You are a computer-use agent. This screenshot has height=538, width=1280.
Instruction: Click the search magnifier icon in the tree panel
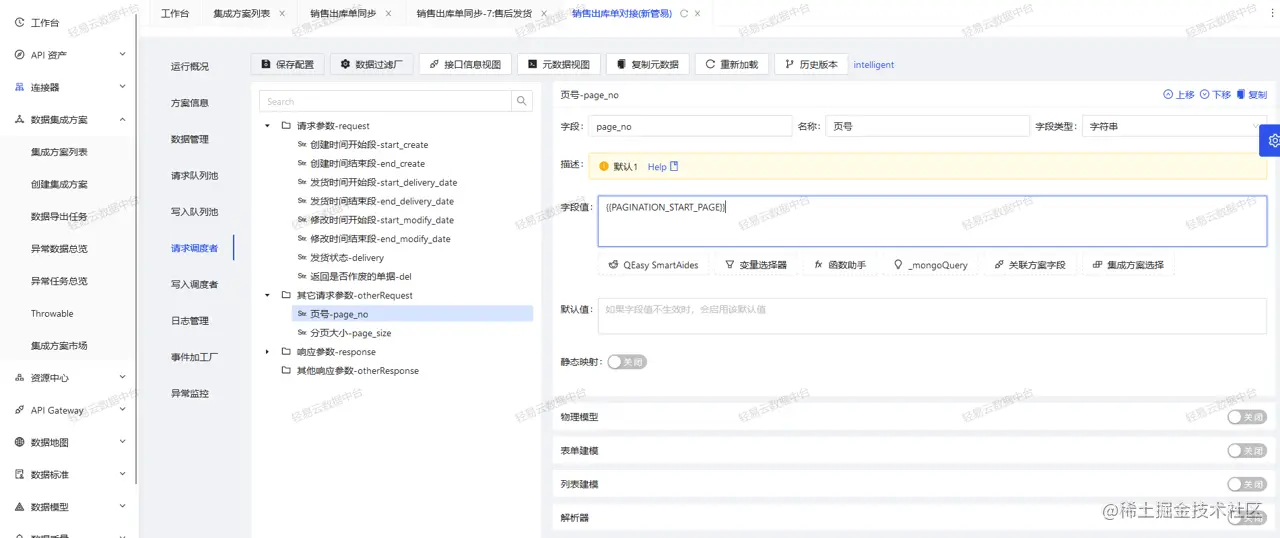tap(522, 101)
